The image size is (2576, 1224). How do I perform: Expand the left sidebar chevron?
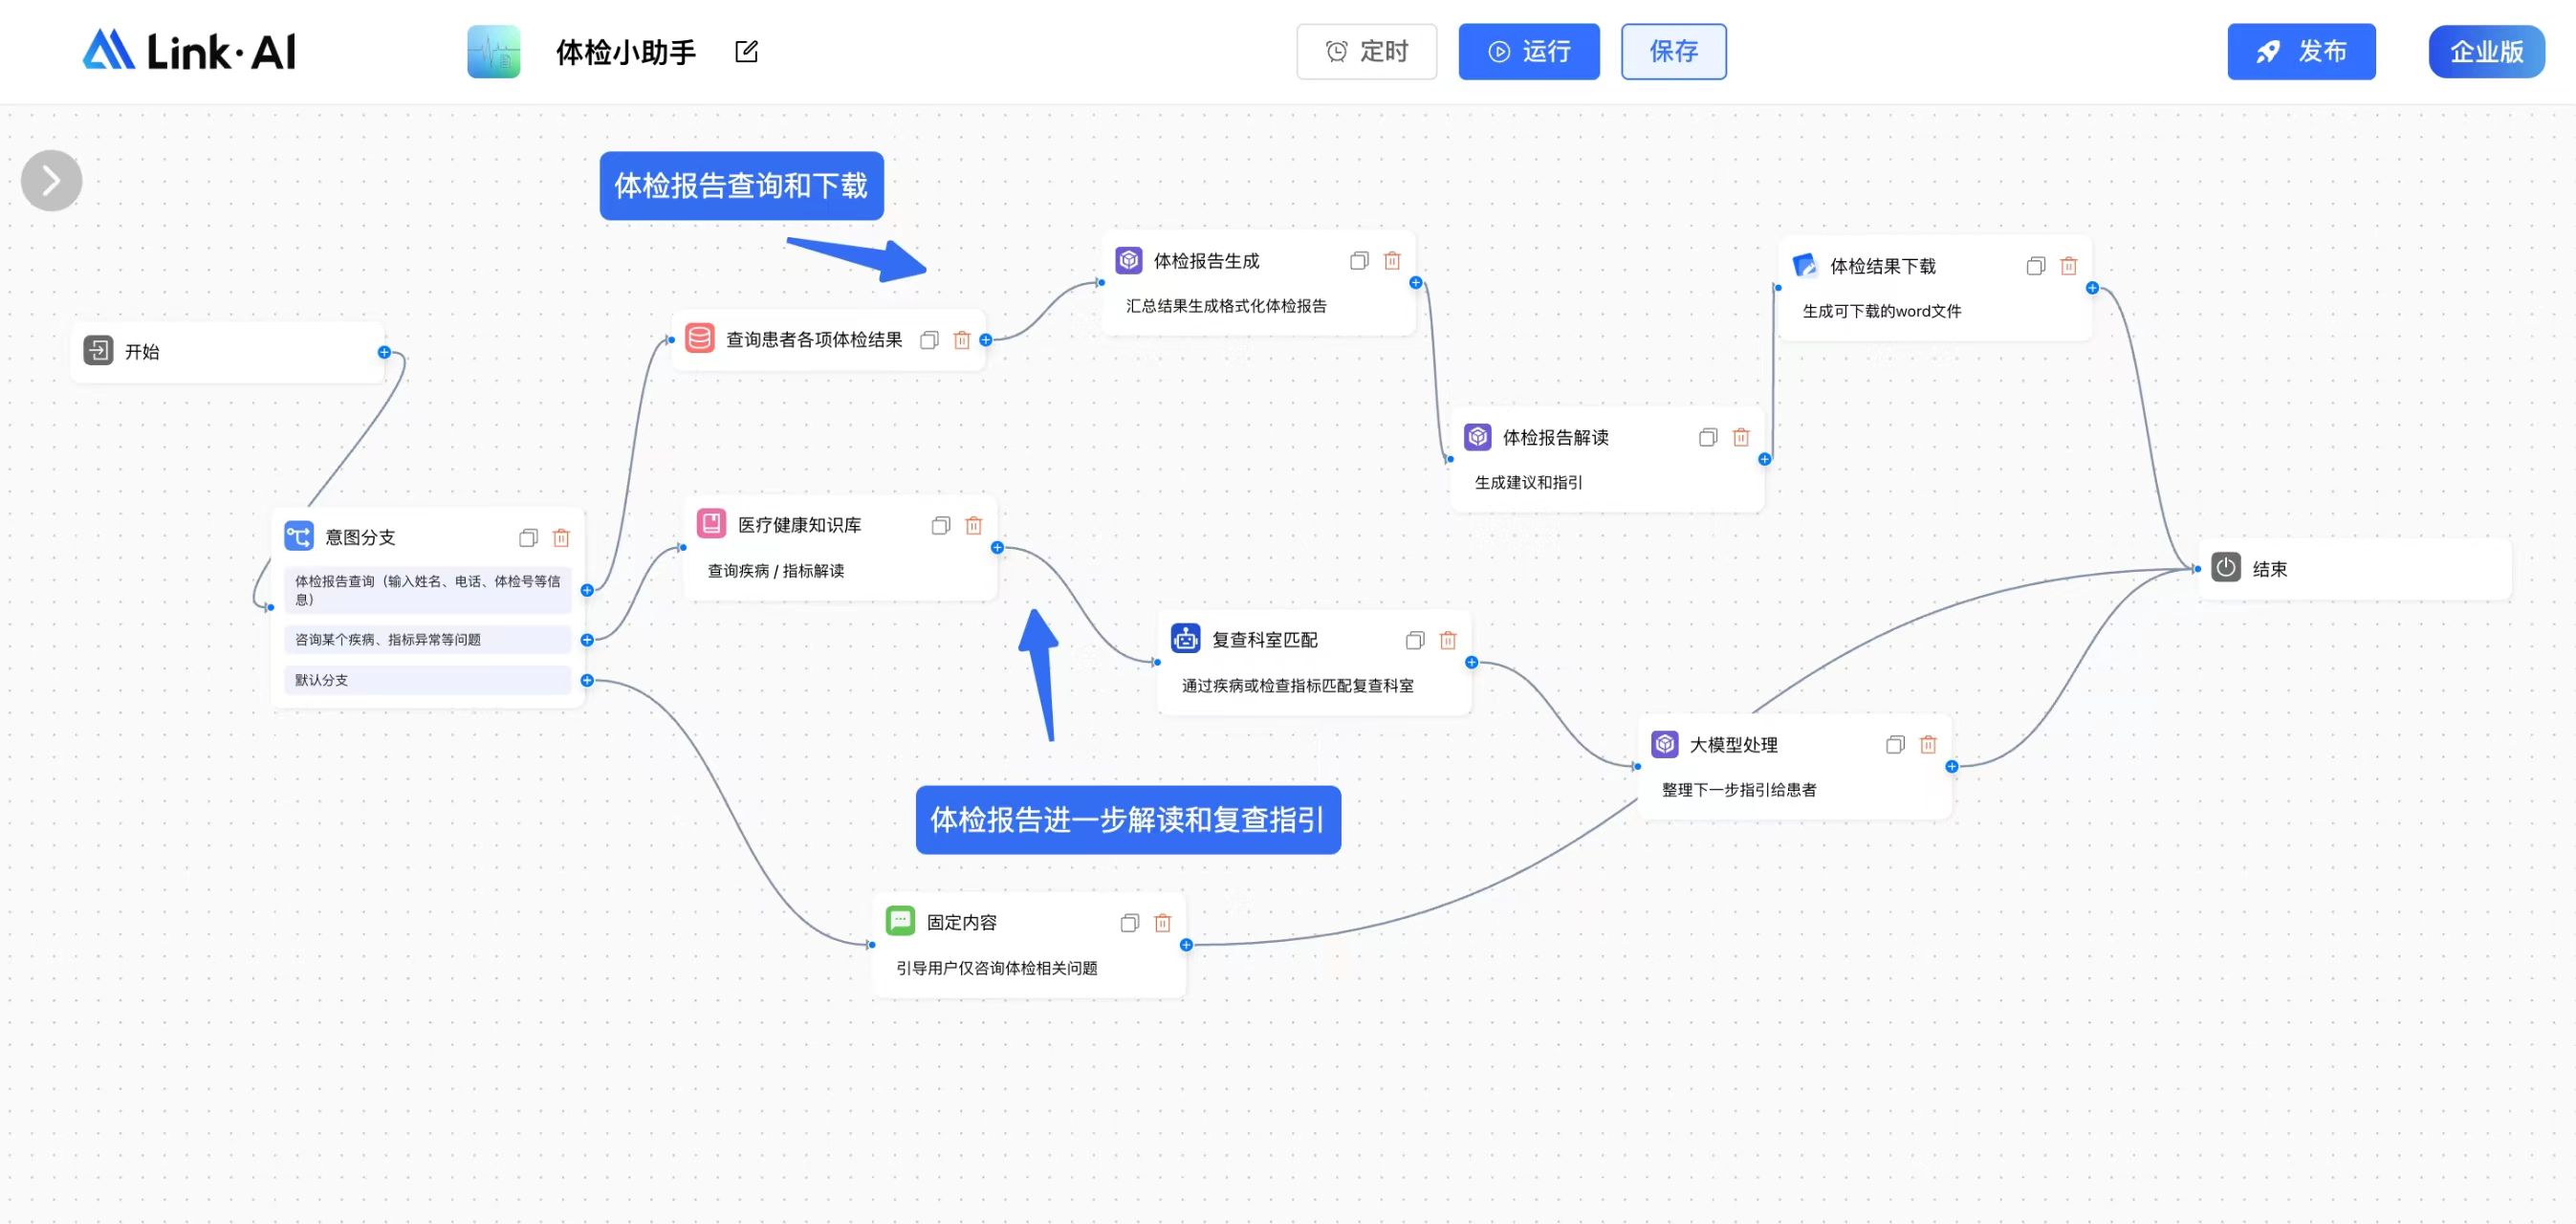52,181
